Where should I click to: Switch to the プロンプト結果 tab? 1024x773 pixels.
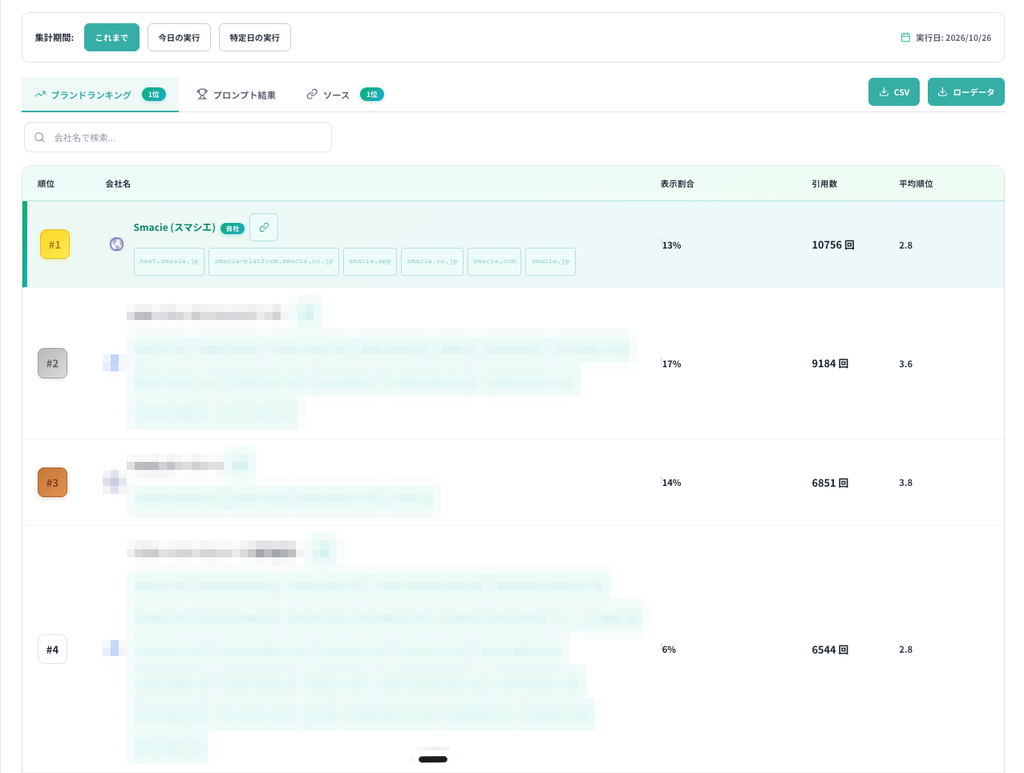[236, 95]
